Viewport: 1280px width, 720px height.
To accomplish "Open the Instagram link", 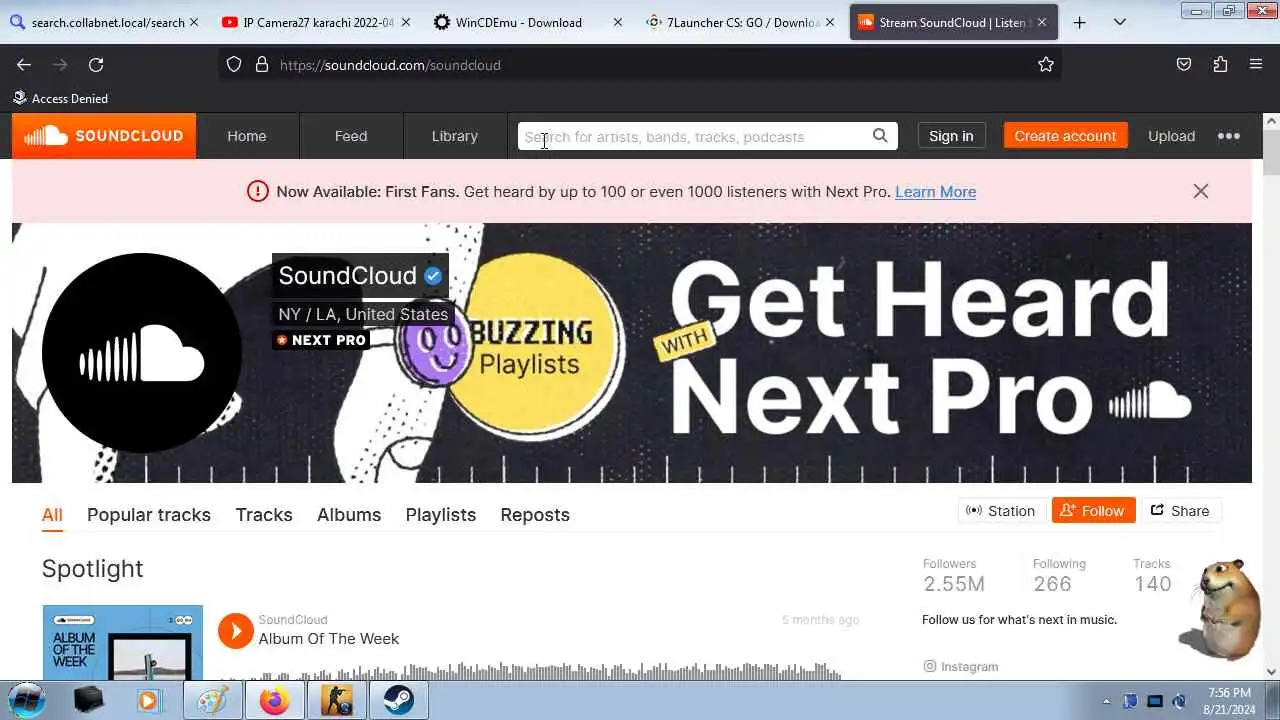I will pyautogui.click(x=960, y=667).
